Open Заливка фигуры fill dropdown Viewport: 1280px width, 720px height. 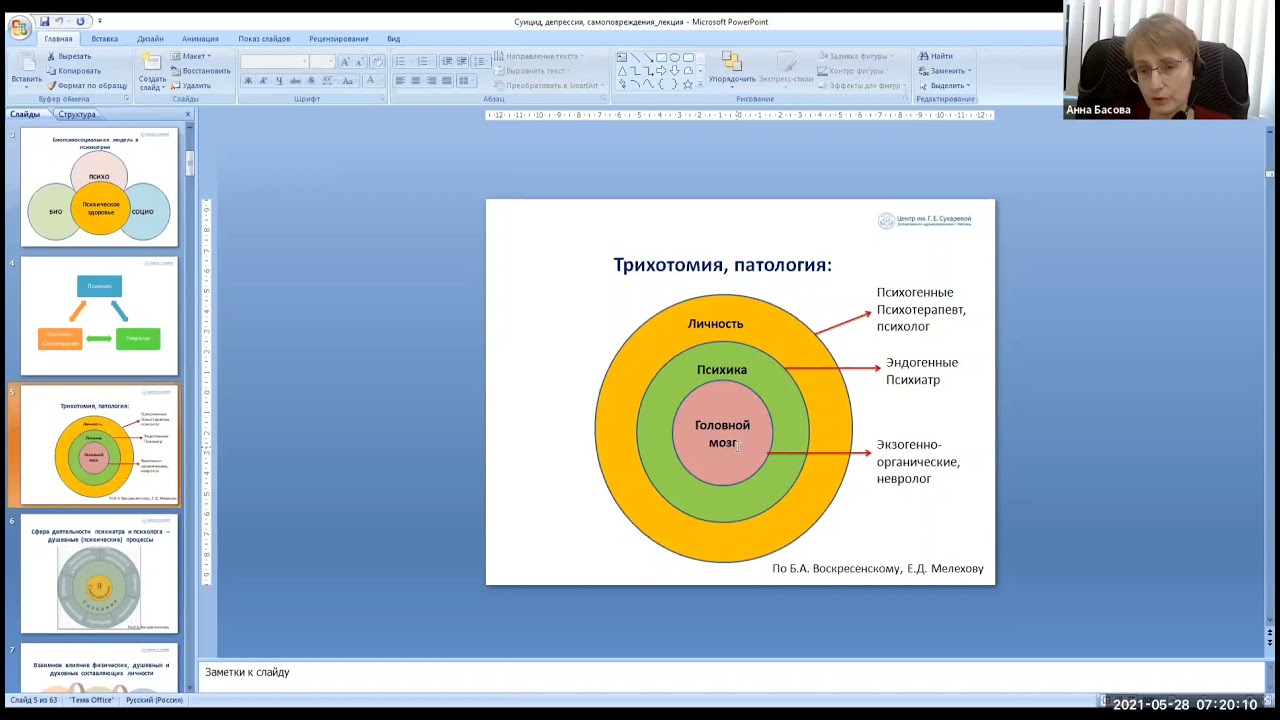[856, 56]
